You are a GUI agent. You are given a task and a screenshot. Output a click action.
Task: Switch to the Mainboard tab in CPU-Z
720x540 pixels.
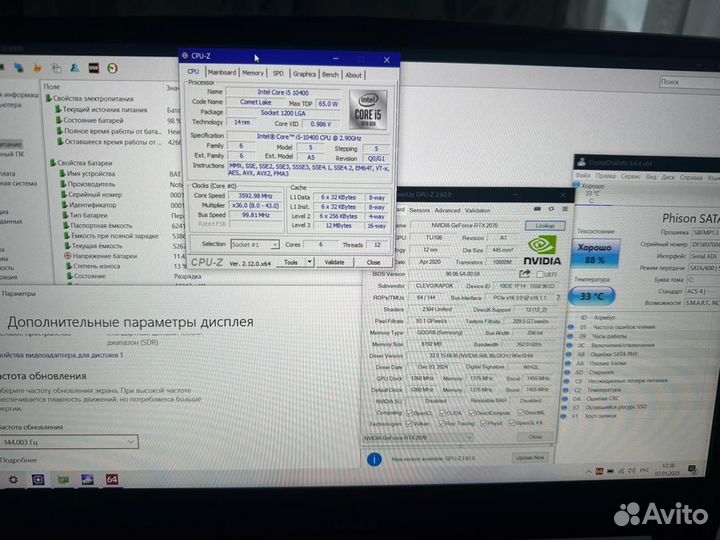coord(222,73)
